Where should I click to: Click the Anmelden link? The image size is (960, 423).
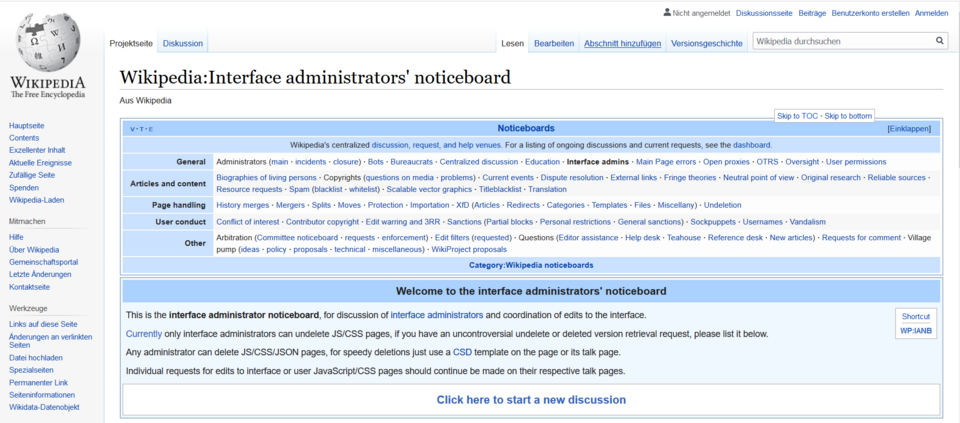tap(931, 13)
